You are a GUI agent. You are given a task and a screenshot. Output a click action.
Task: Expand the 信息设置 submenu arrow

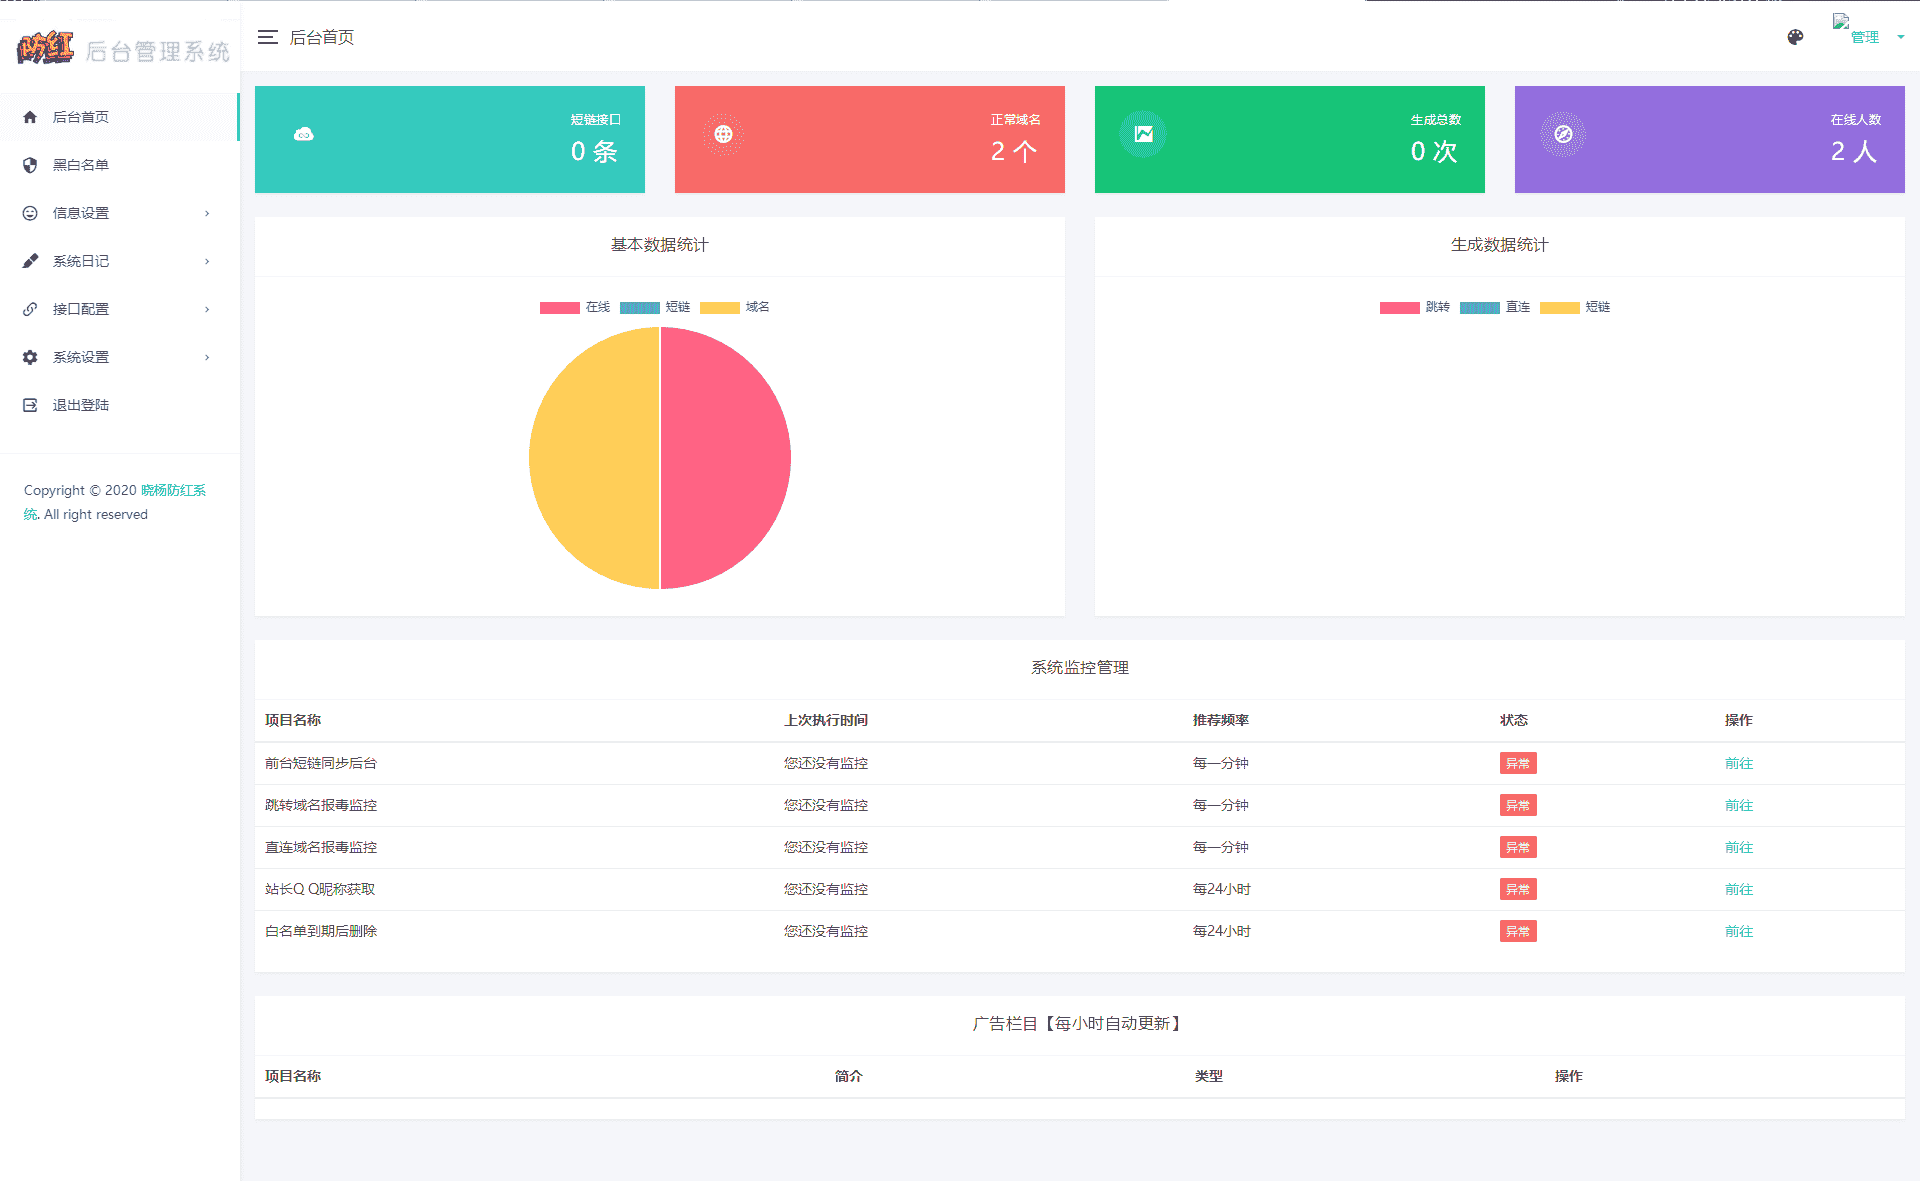[x=207, y=213]
